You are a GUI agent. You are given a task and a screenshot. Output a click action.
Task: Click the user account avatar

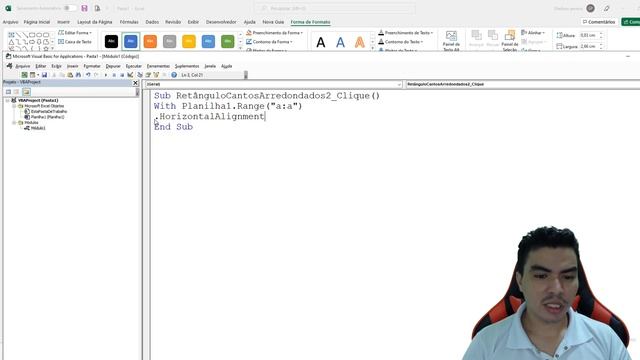tap(590, 8)
